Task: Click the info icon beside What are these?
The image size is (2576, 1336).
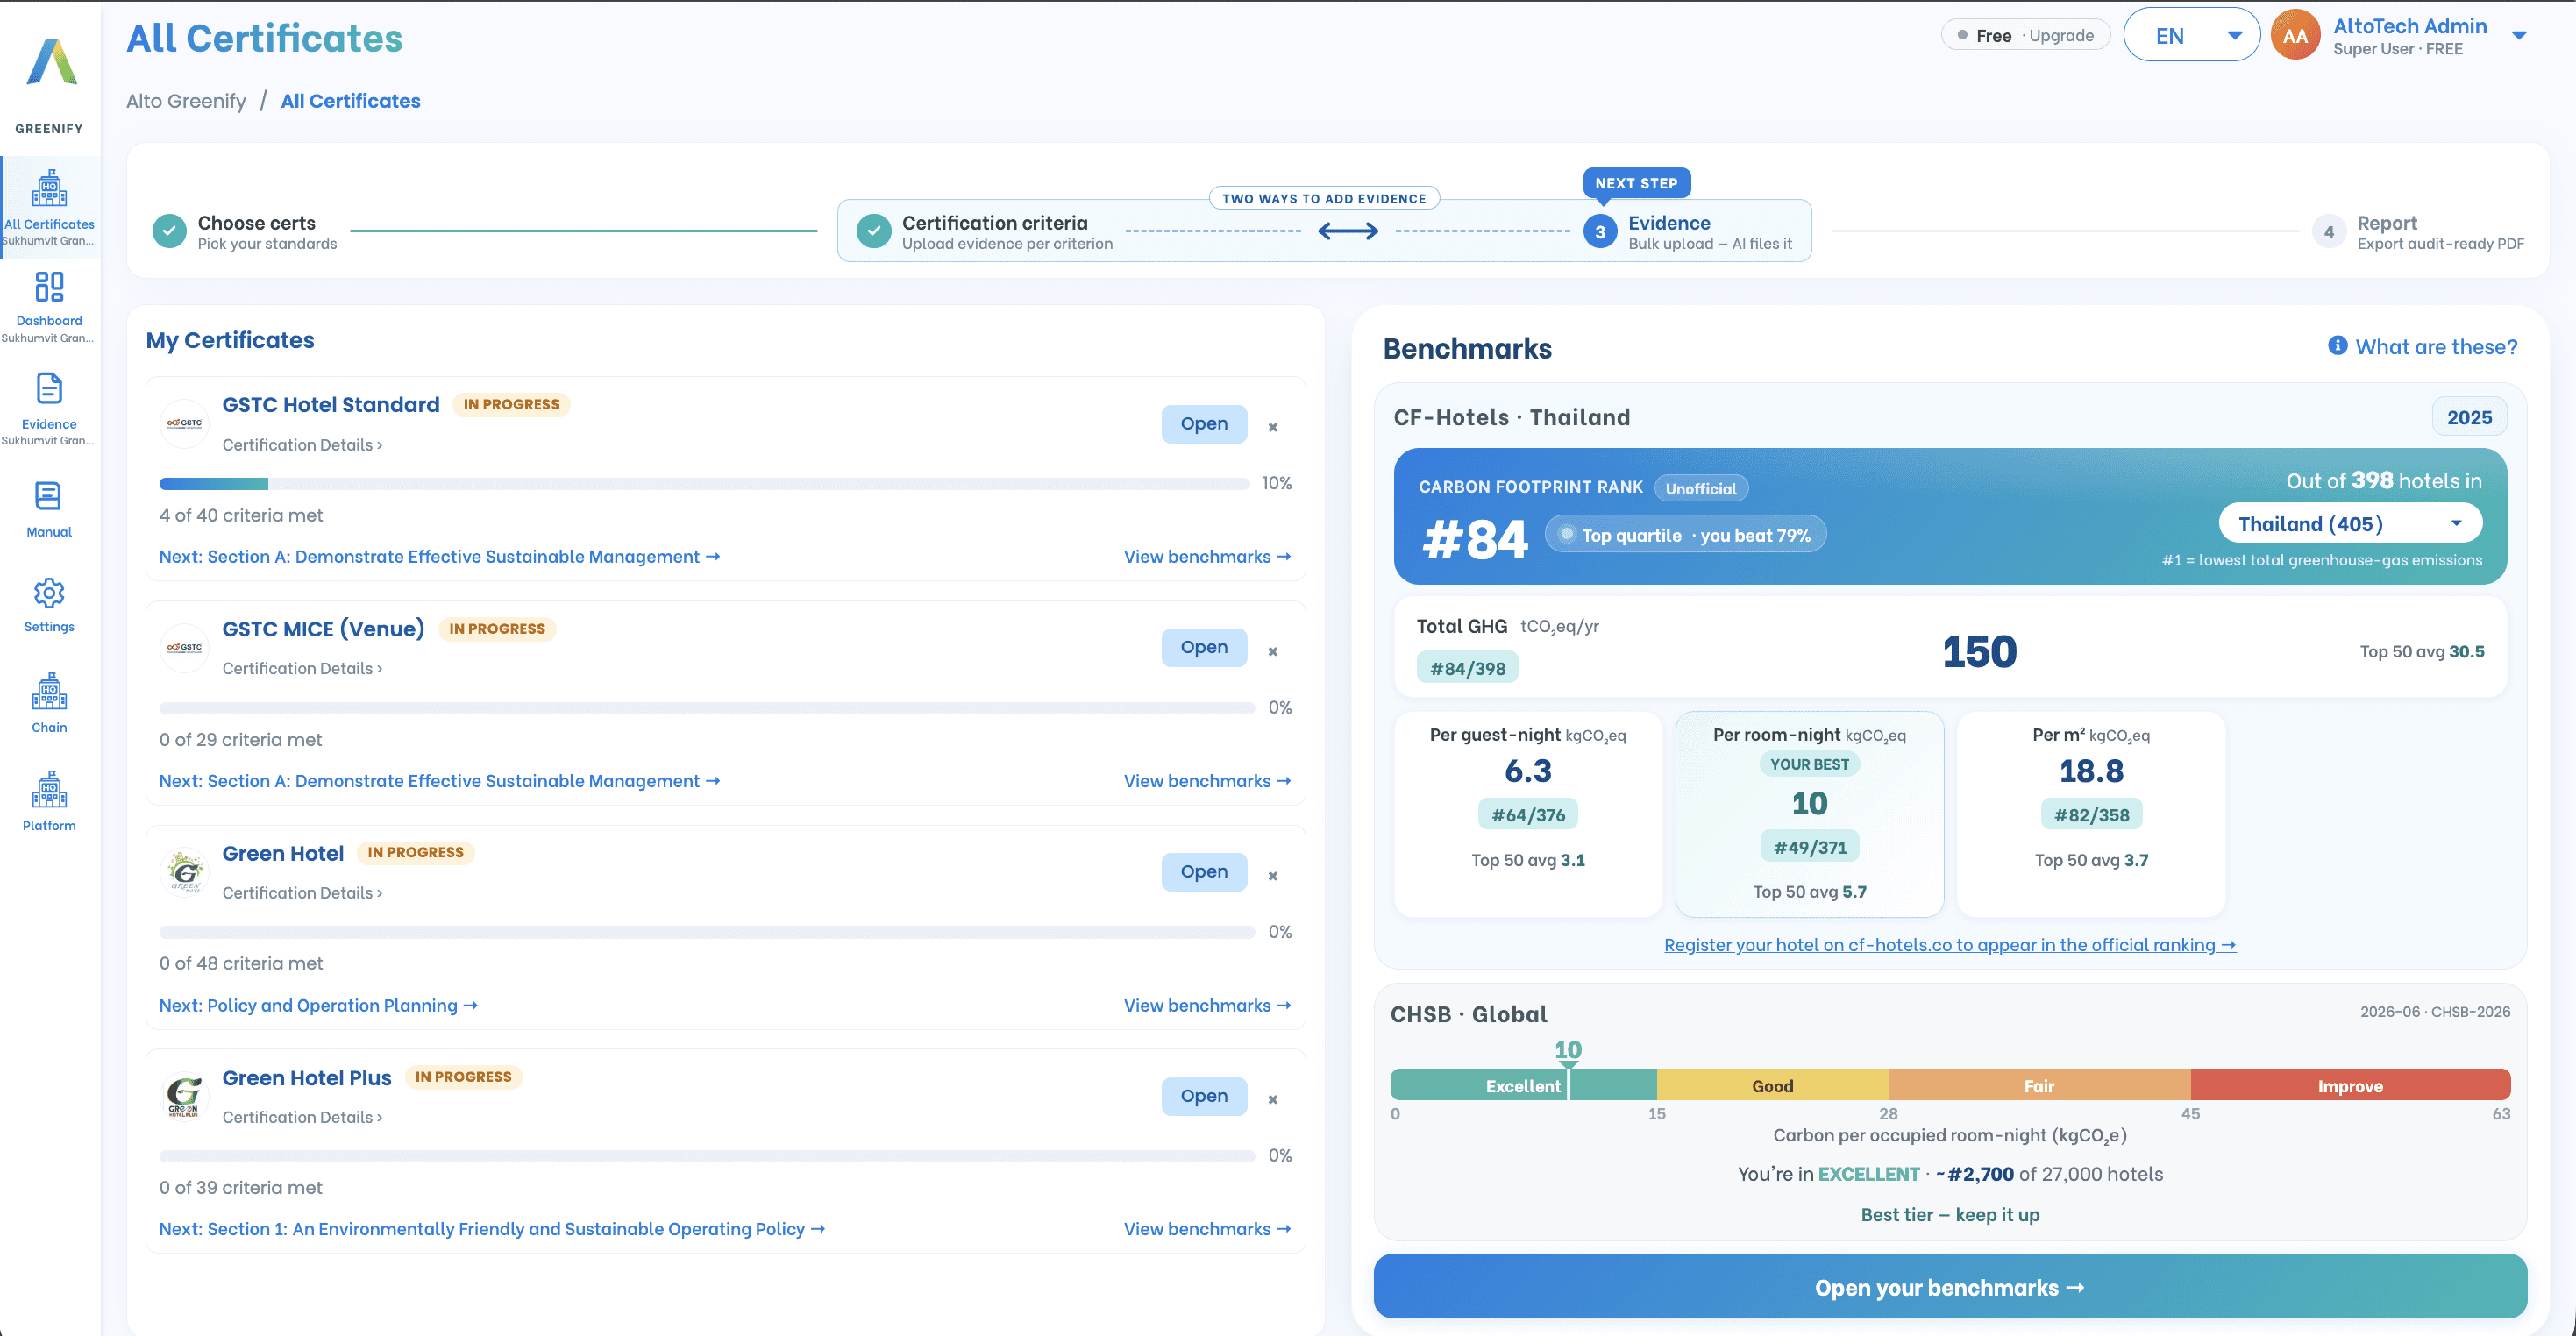Action: click(x=2337, y=346)
